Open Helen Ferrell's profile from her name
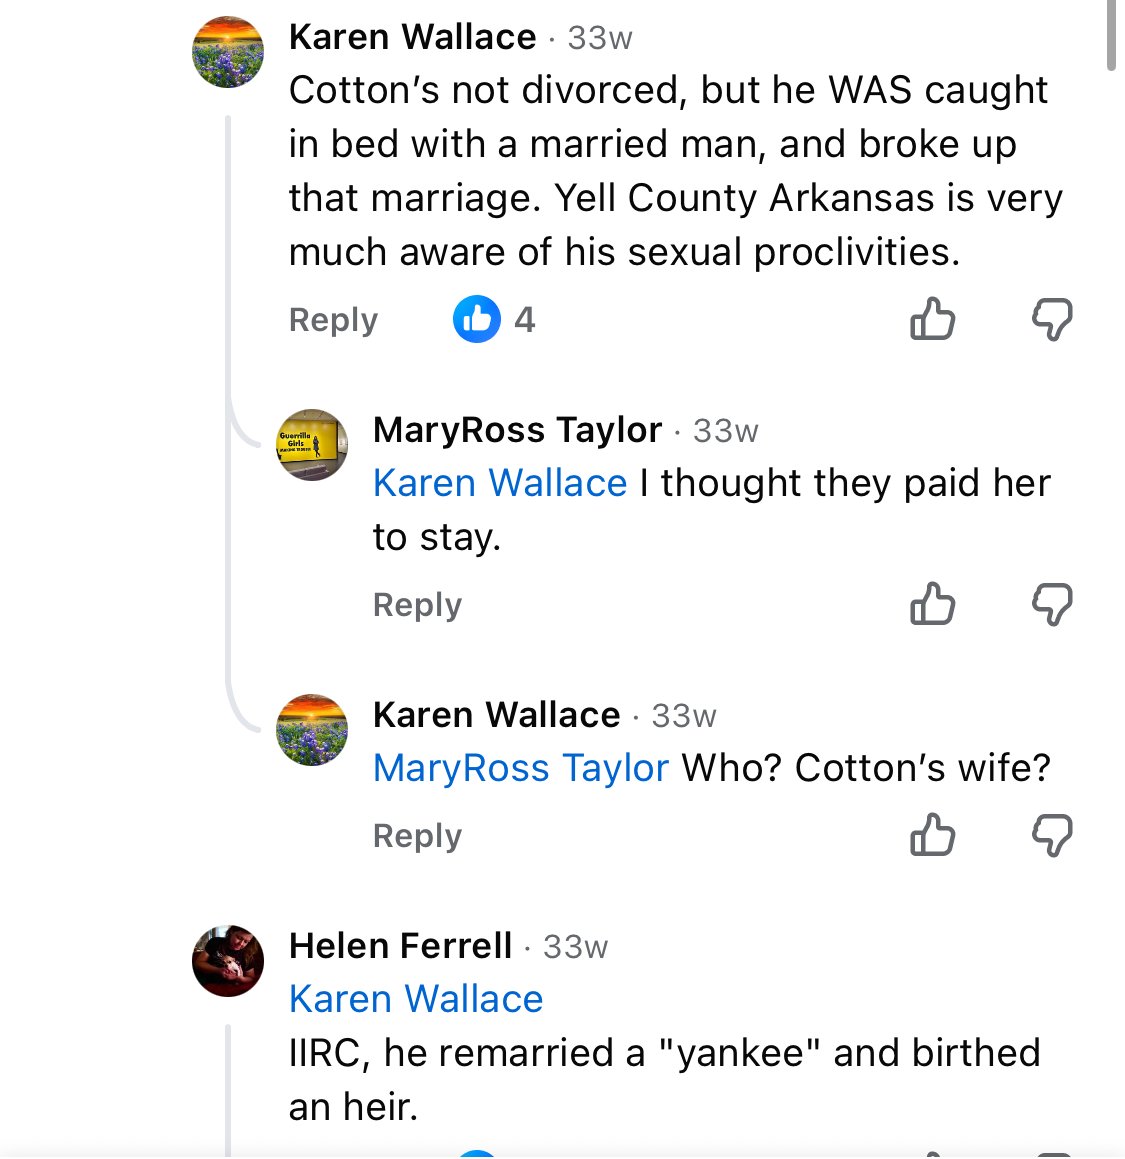 click(400, 946)
